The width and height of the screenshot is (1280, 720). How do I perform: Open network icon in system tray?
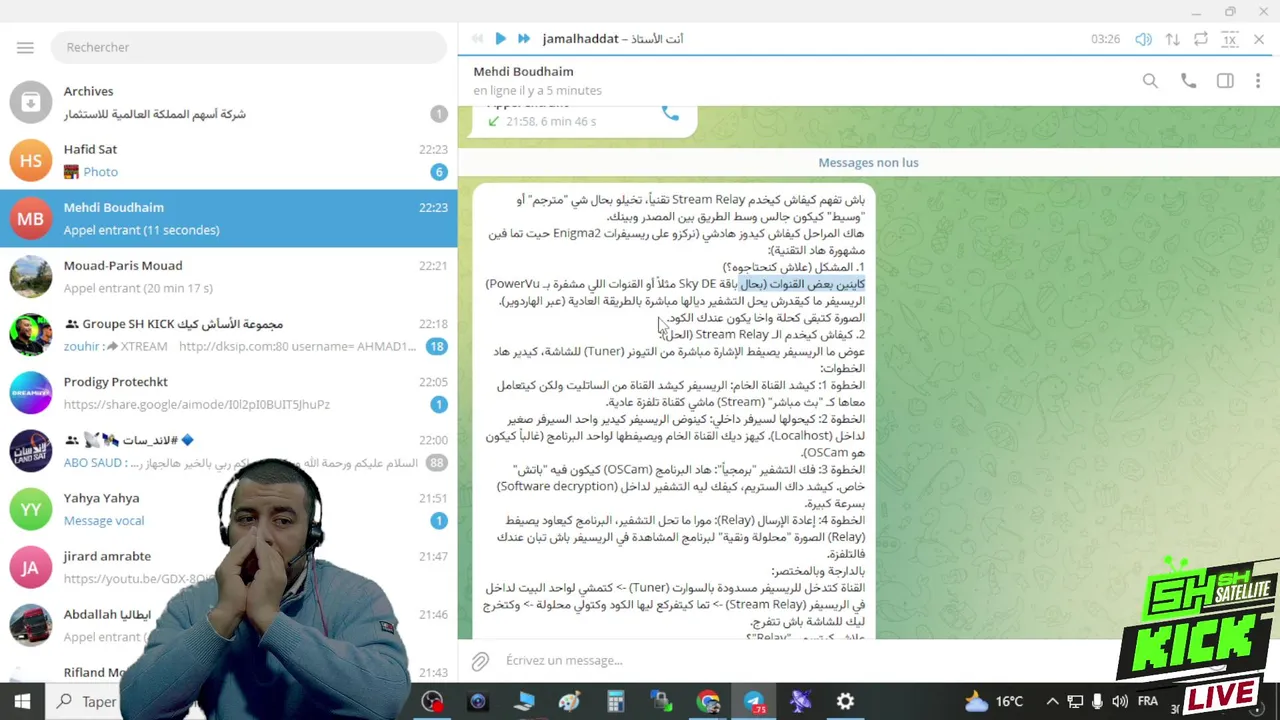click(x=1075, y=701)
